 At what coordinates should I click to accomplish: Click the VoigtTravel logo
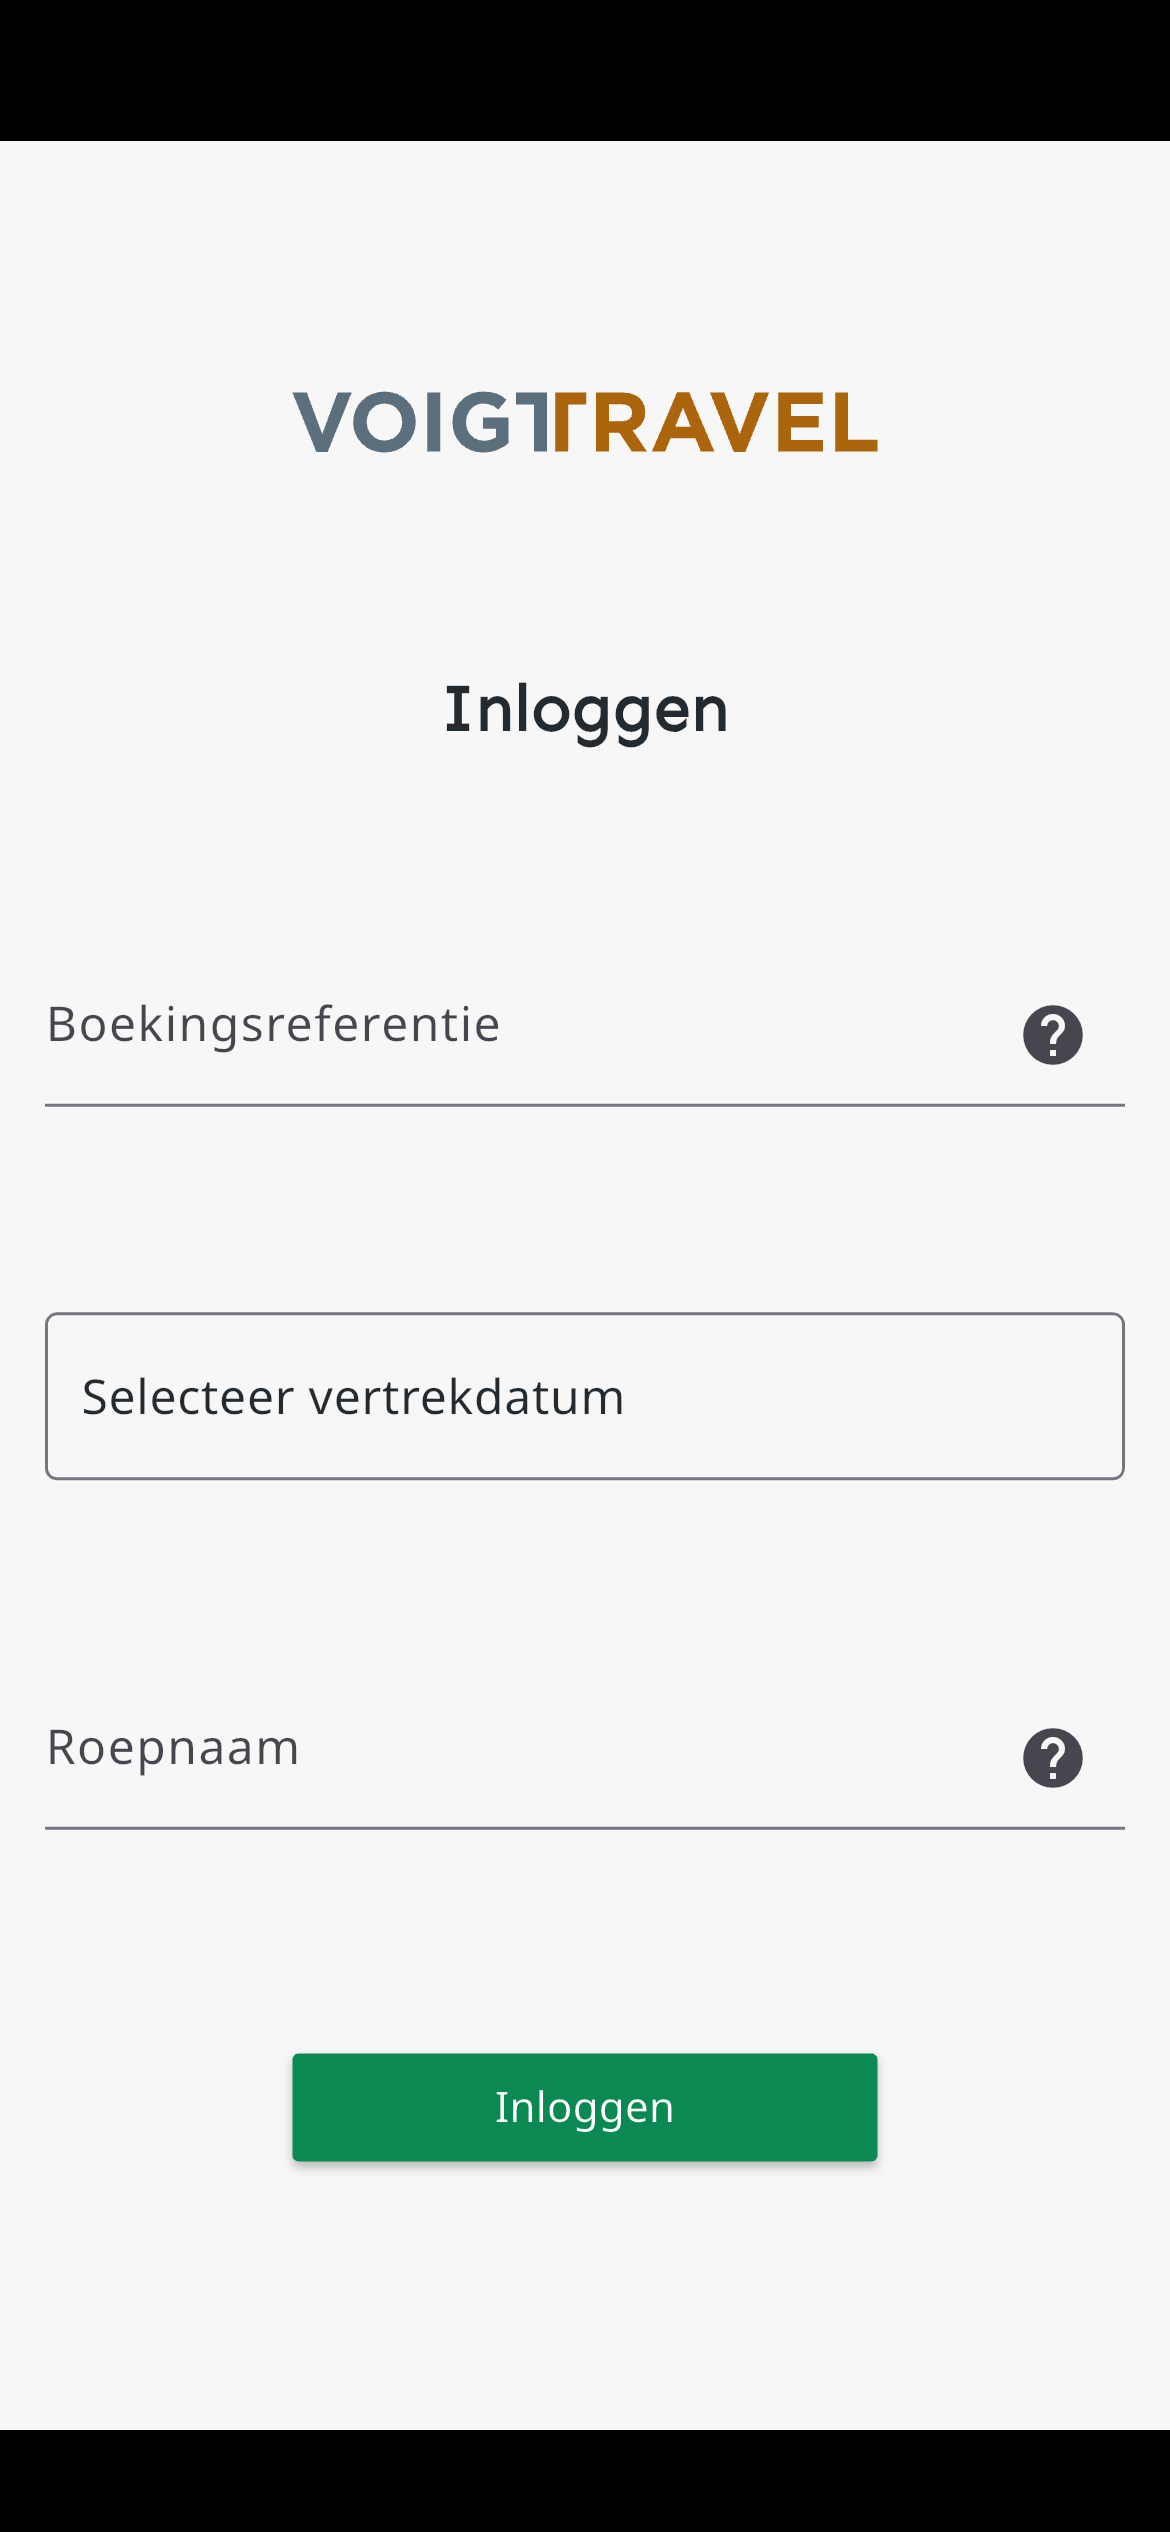(x=585, y=422)
